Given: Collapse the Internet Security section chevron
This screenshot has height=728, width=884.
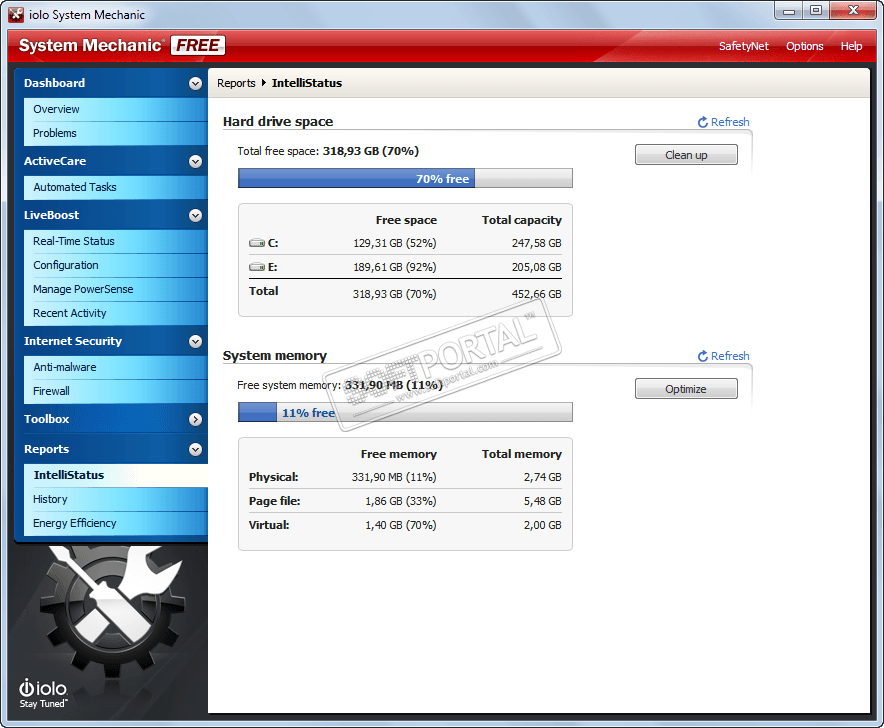Looking at the screenshot, I should pos(195,342).
